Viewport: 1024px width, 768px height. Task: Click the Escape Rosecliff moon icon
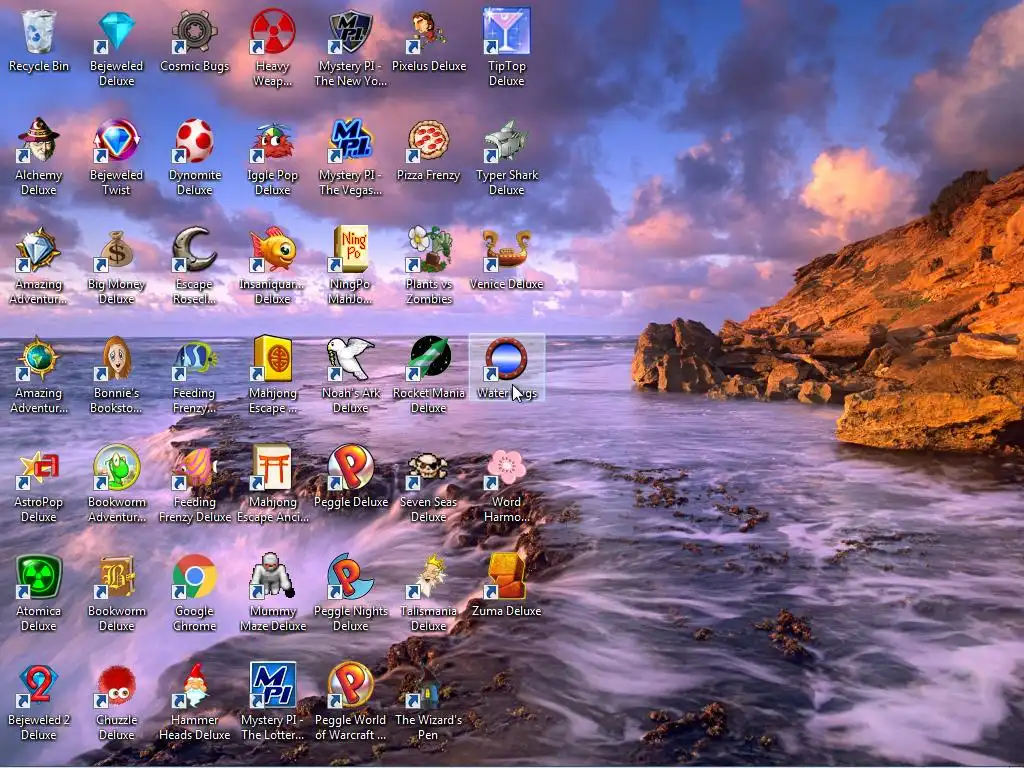tap(194, 249)
